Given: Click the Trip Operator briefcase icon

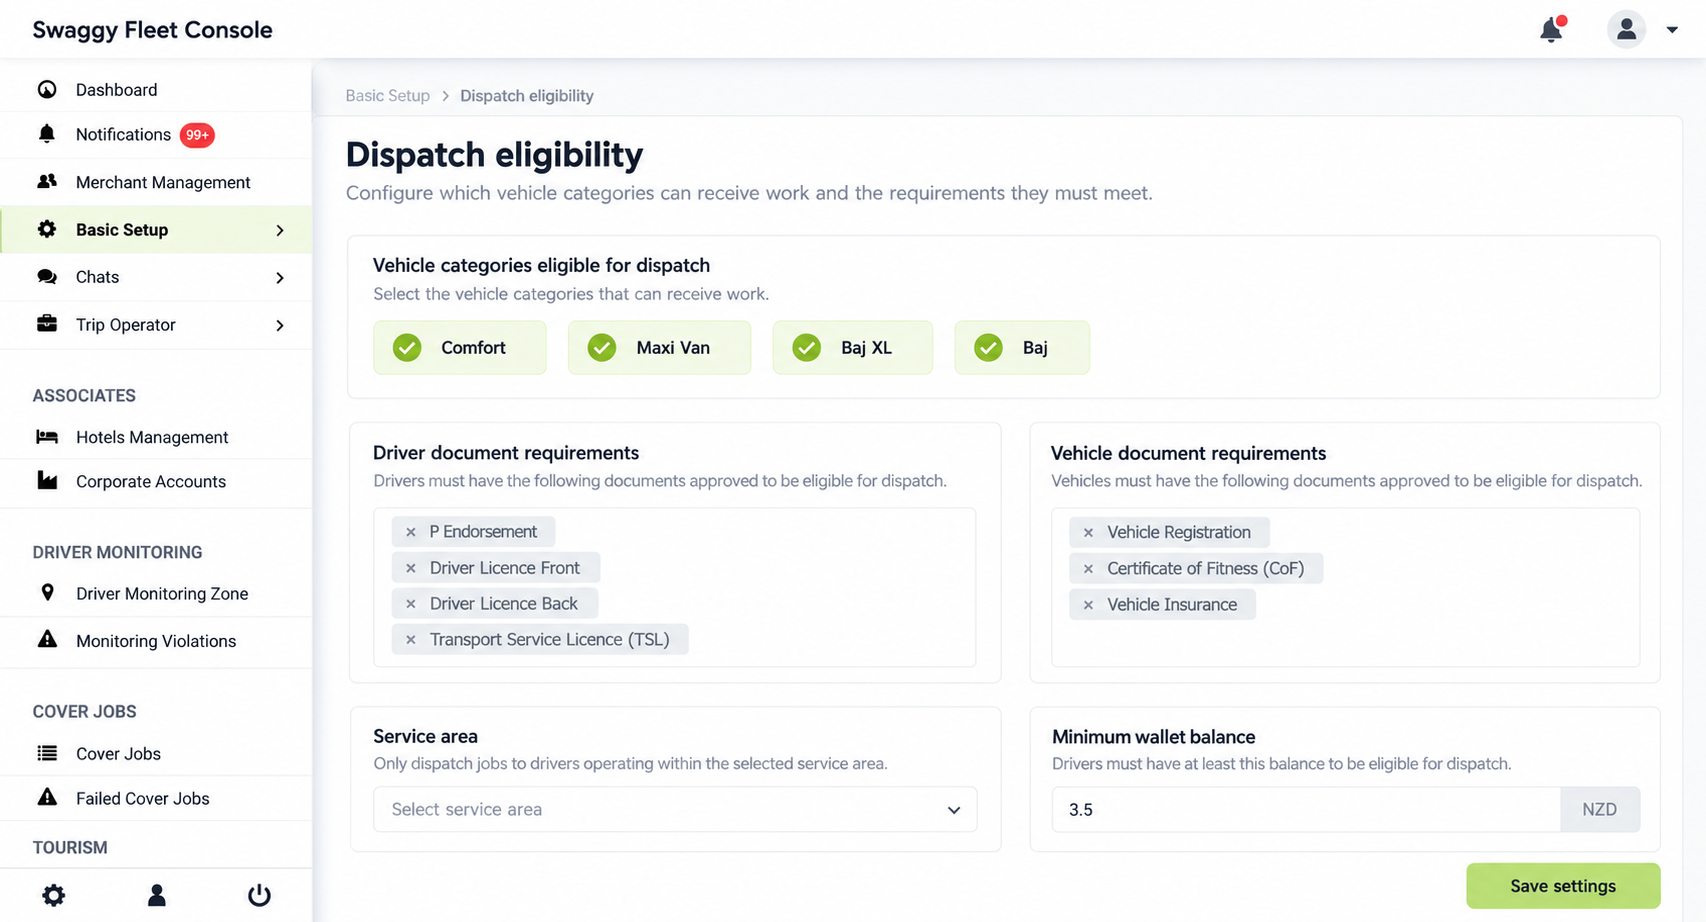Looking at the screenshot, I should pos(47,324).
